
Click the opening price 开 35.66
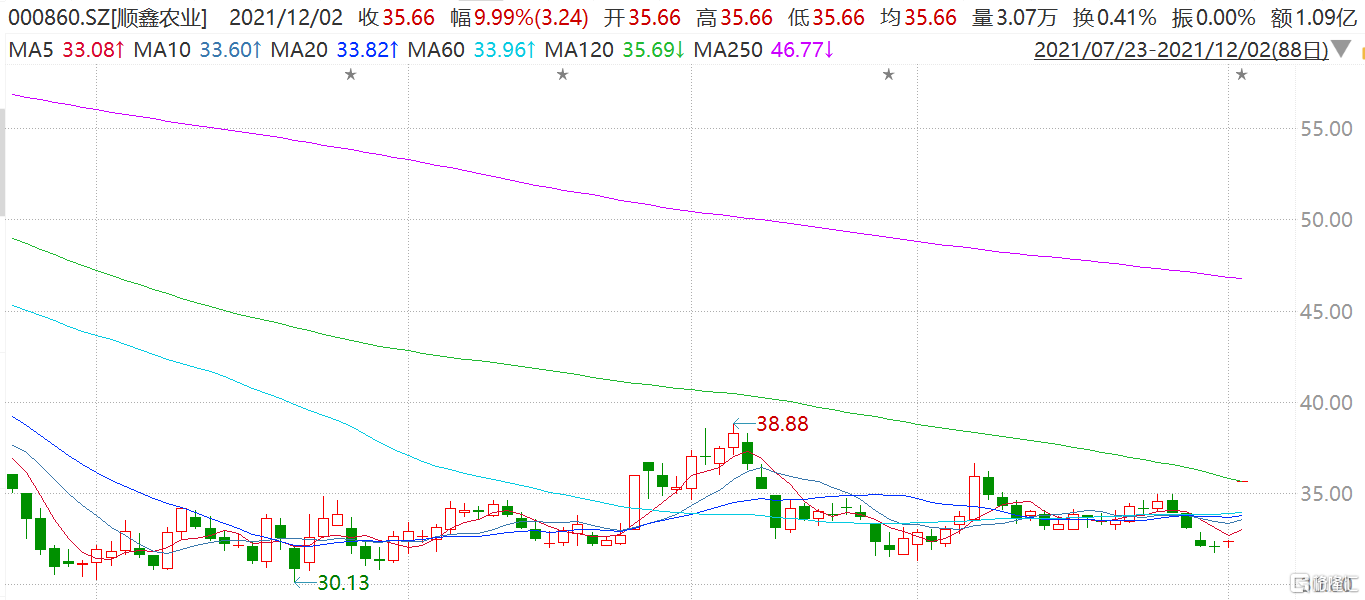641,17
